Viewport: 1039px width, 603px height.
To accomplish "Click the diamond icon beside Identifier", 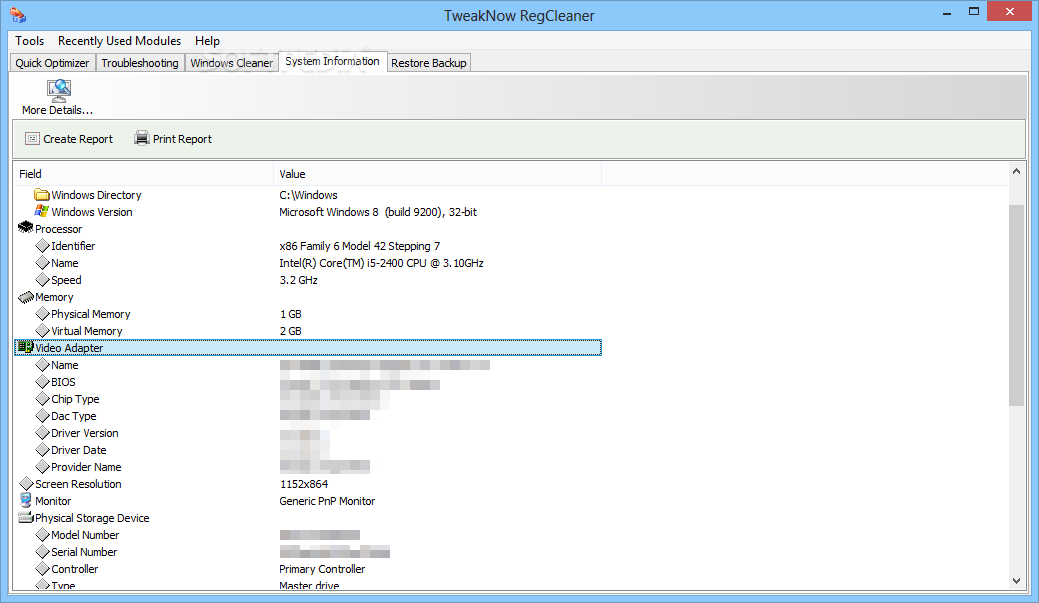I will click(42, 246).
